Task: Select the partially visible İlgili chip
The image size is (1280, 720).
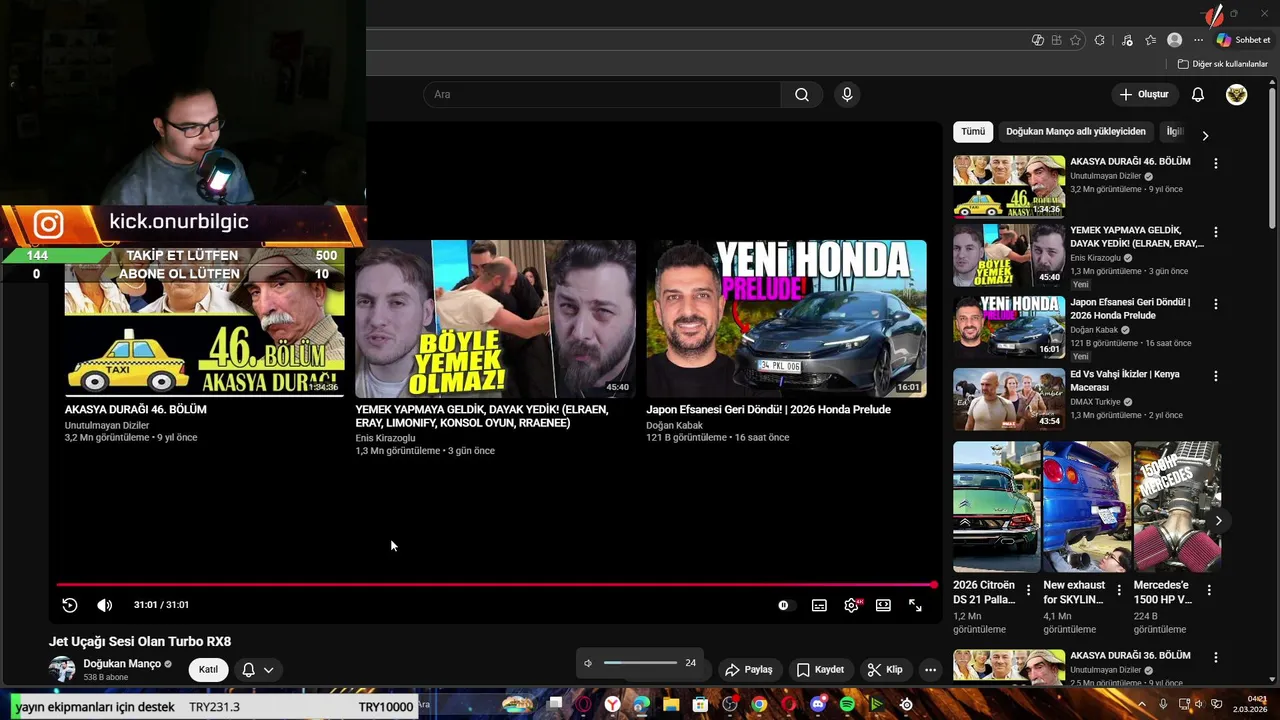Action: [1174, 131]
